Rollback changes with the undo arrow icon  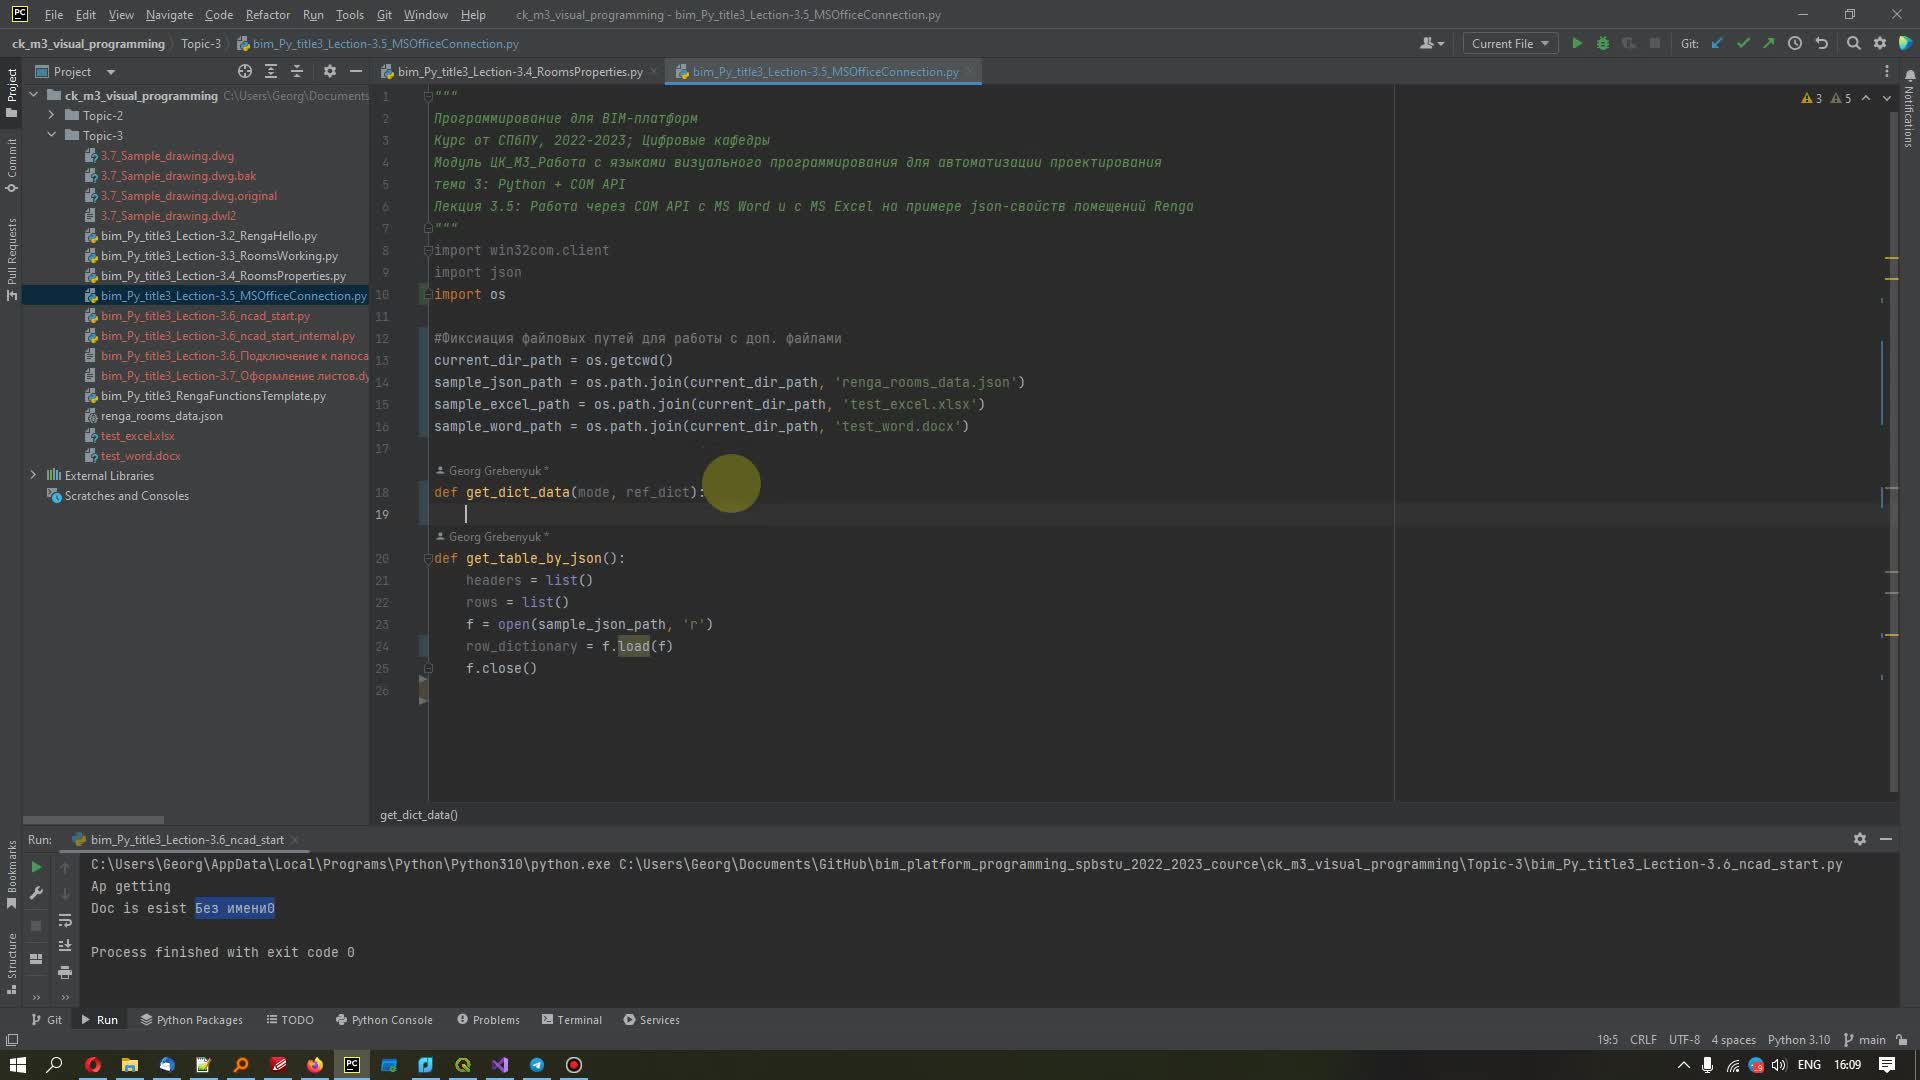1821,43
